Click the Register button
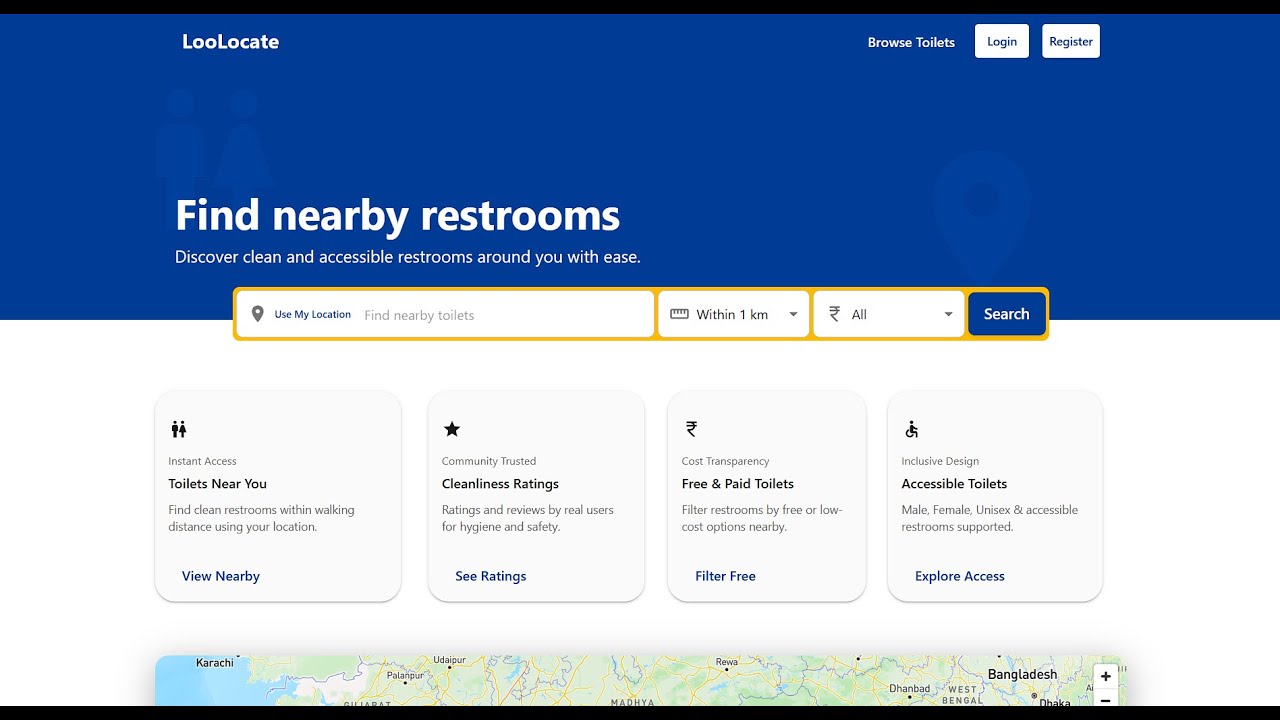 [x=1071, y=41]
